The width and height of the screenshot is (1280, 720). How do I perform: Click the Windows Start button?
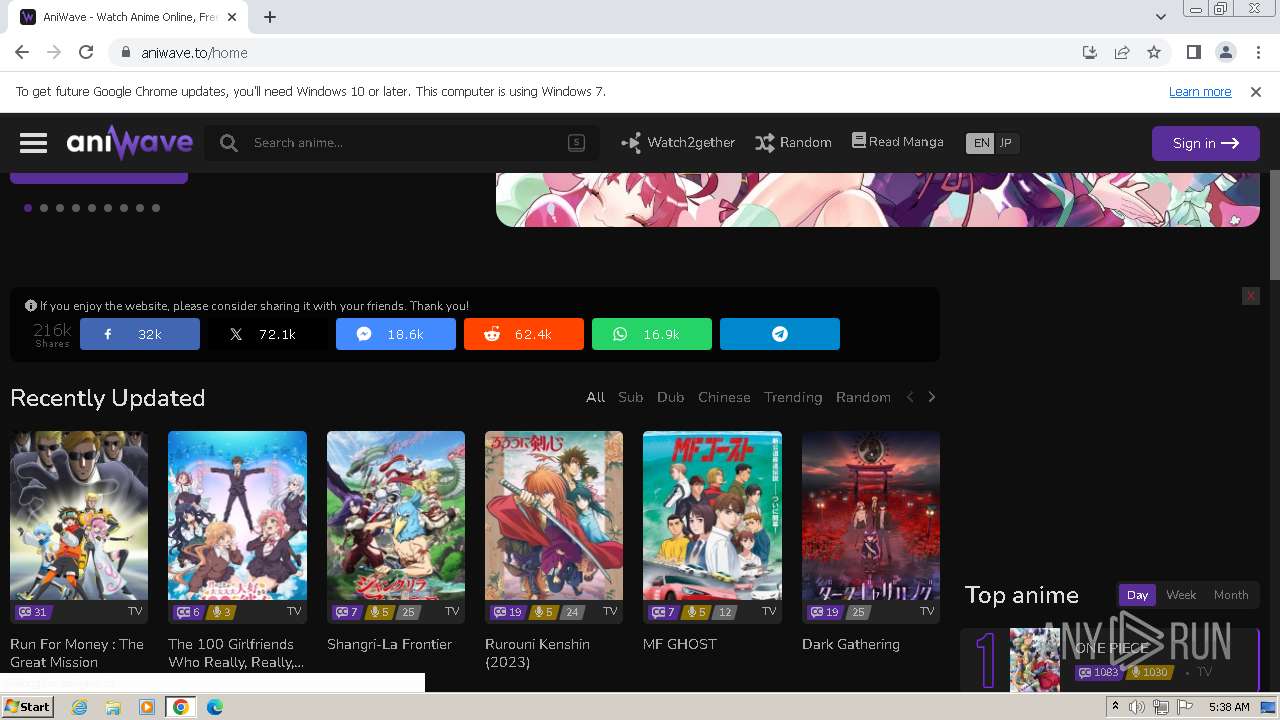pos(28,707)
